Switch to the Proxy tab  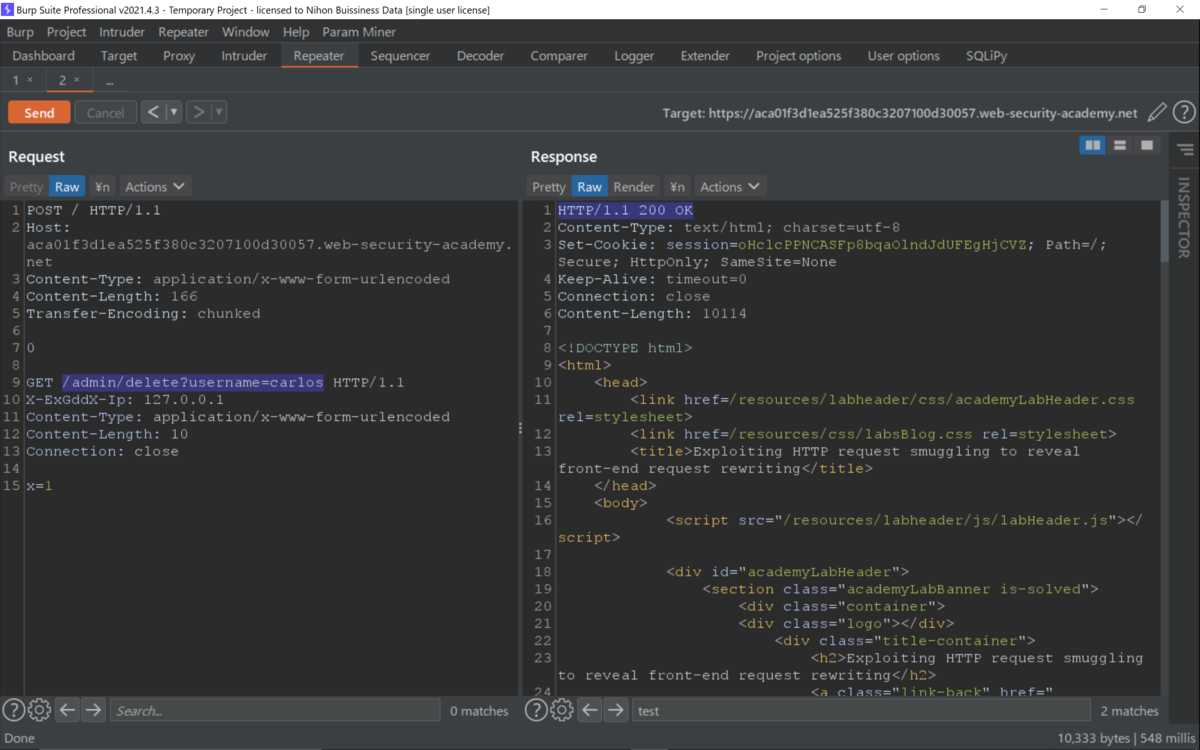[x=179, y=56]
